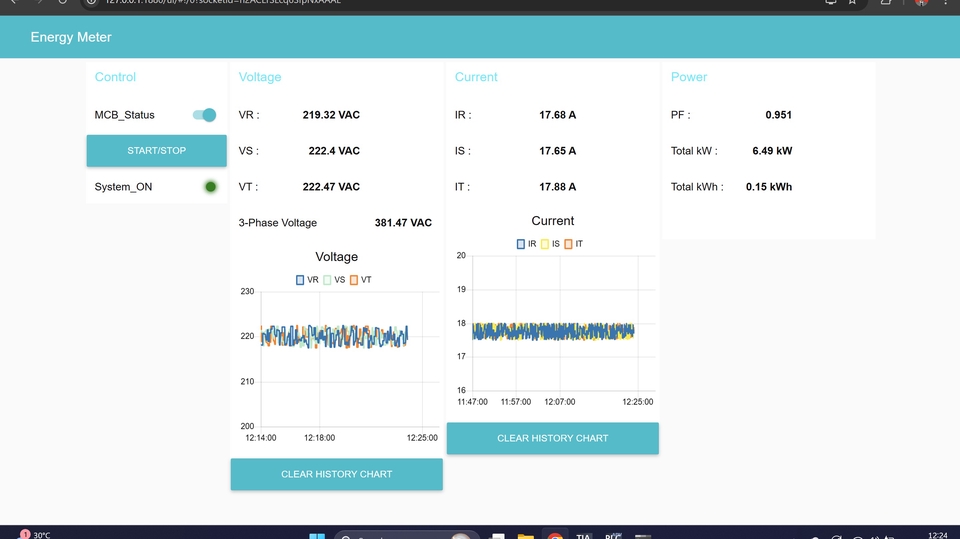Screen dimensions: 960x539
Task: Click the Energy Meter dashboard title
Action: click(x=71, y=37)
